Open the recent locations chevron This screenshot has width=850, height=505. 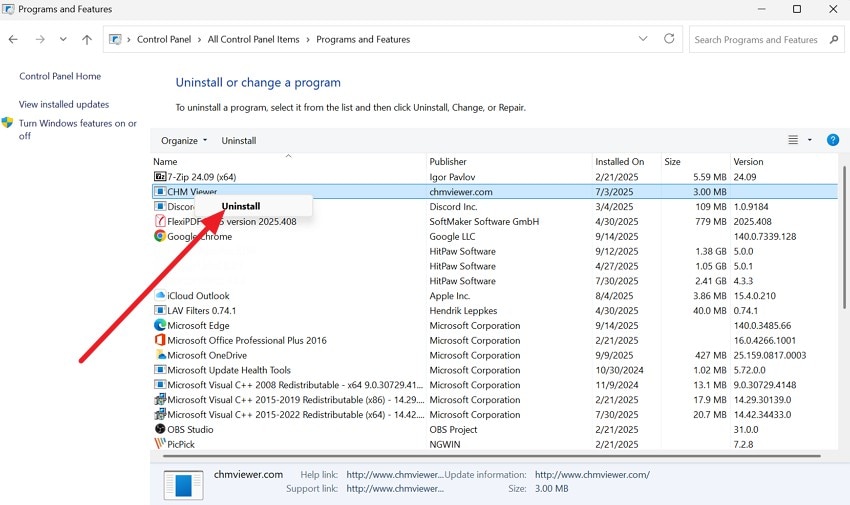tap(63, 40)
